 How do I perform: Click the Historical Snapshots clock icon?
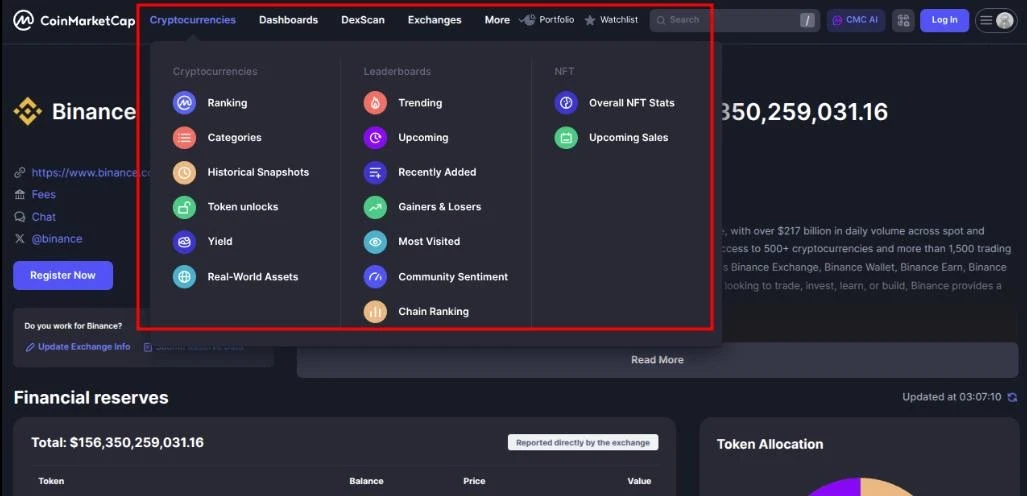click(x=185, y=172)
